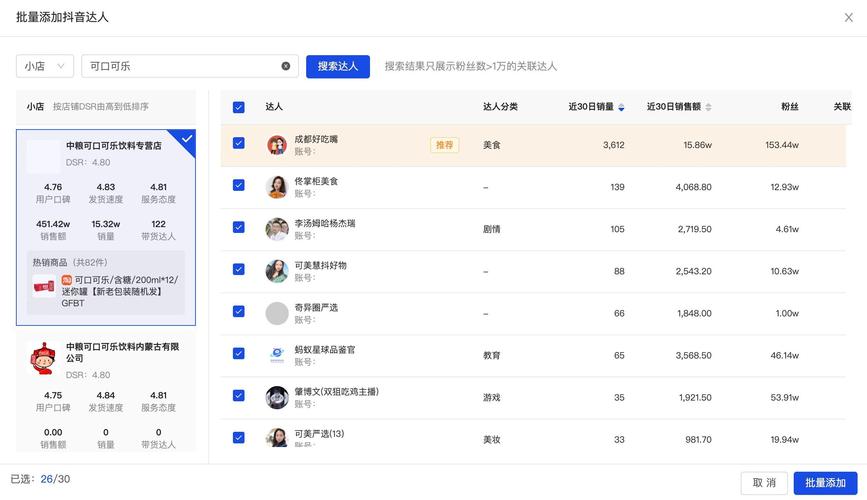
Task: Click the 蚂蚁星球品鉴官 name text
Action: 325,349
